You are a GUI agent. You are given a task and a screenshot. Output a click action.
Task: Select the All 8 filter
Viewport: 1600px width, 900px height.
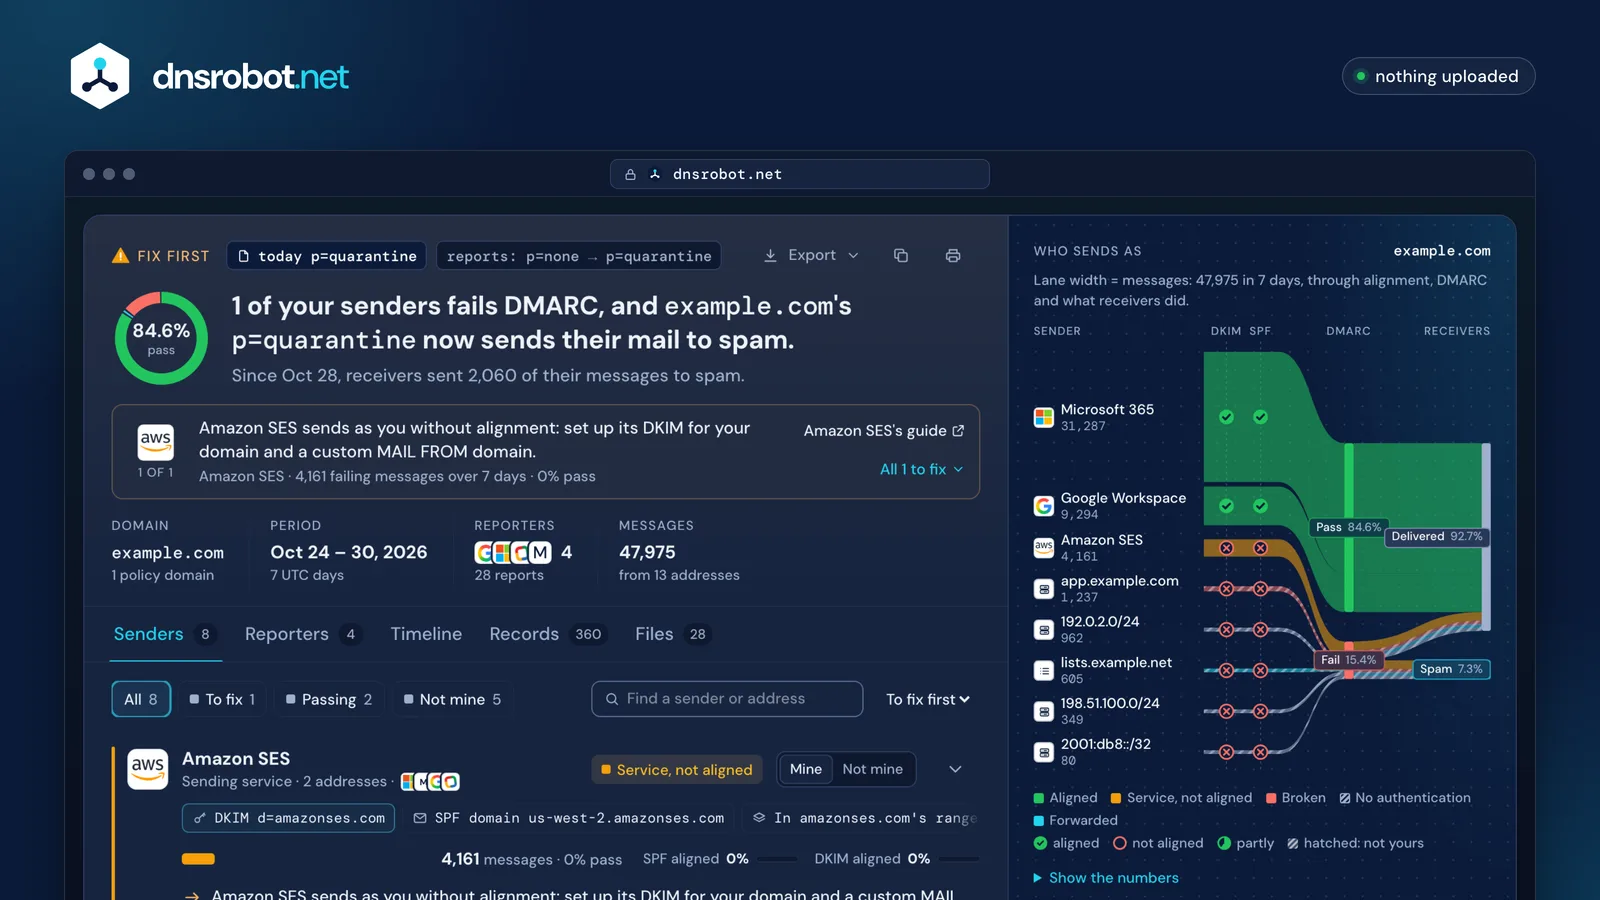pyautogui.click(x=141, y=699)
